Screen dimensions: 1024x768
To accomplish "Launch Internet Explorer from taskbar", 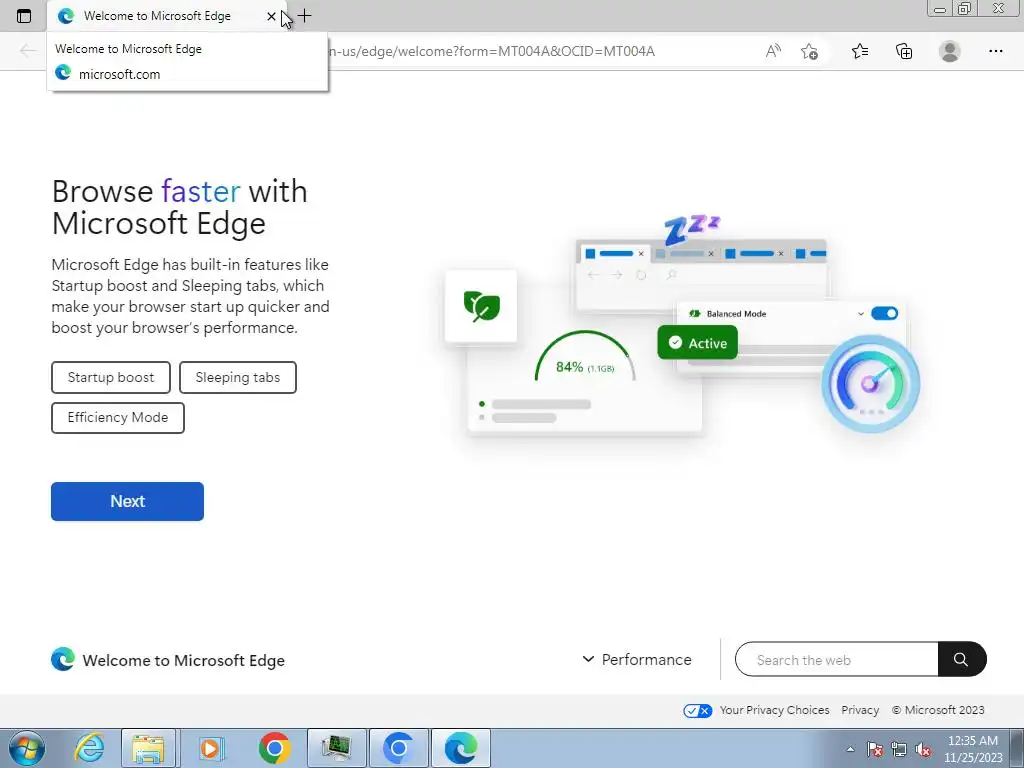I will point(89,748).
